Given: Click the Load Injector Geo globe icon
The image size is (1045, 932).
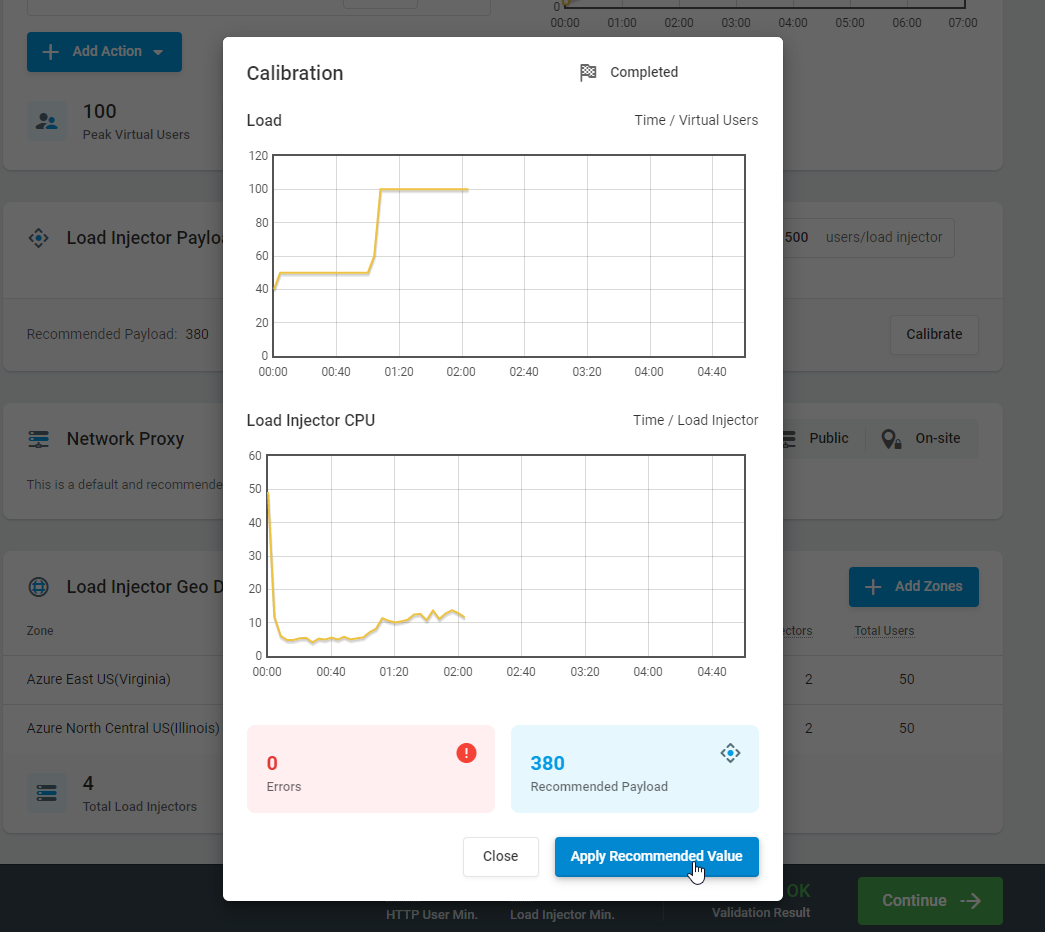Looking at the screenshot, I should (38, 587).
